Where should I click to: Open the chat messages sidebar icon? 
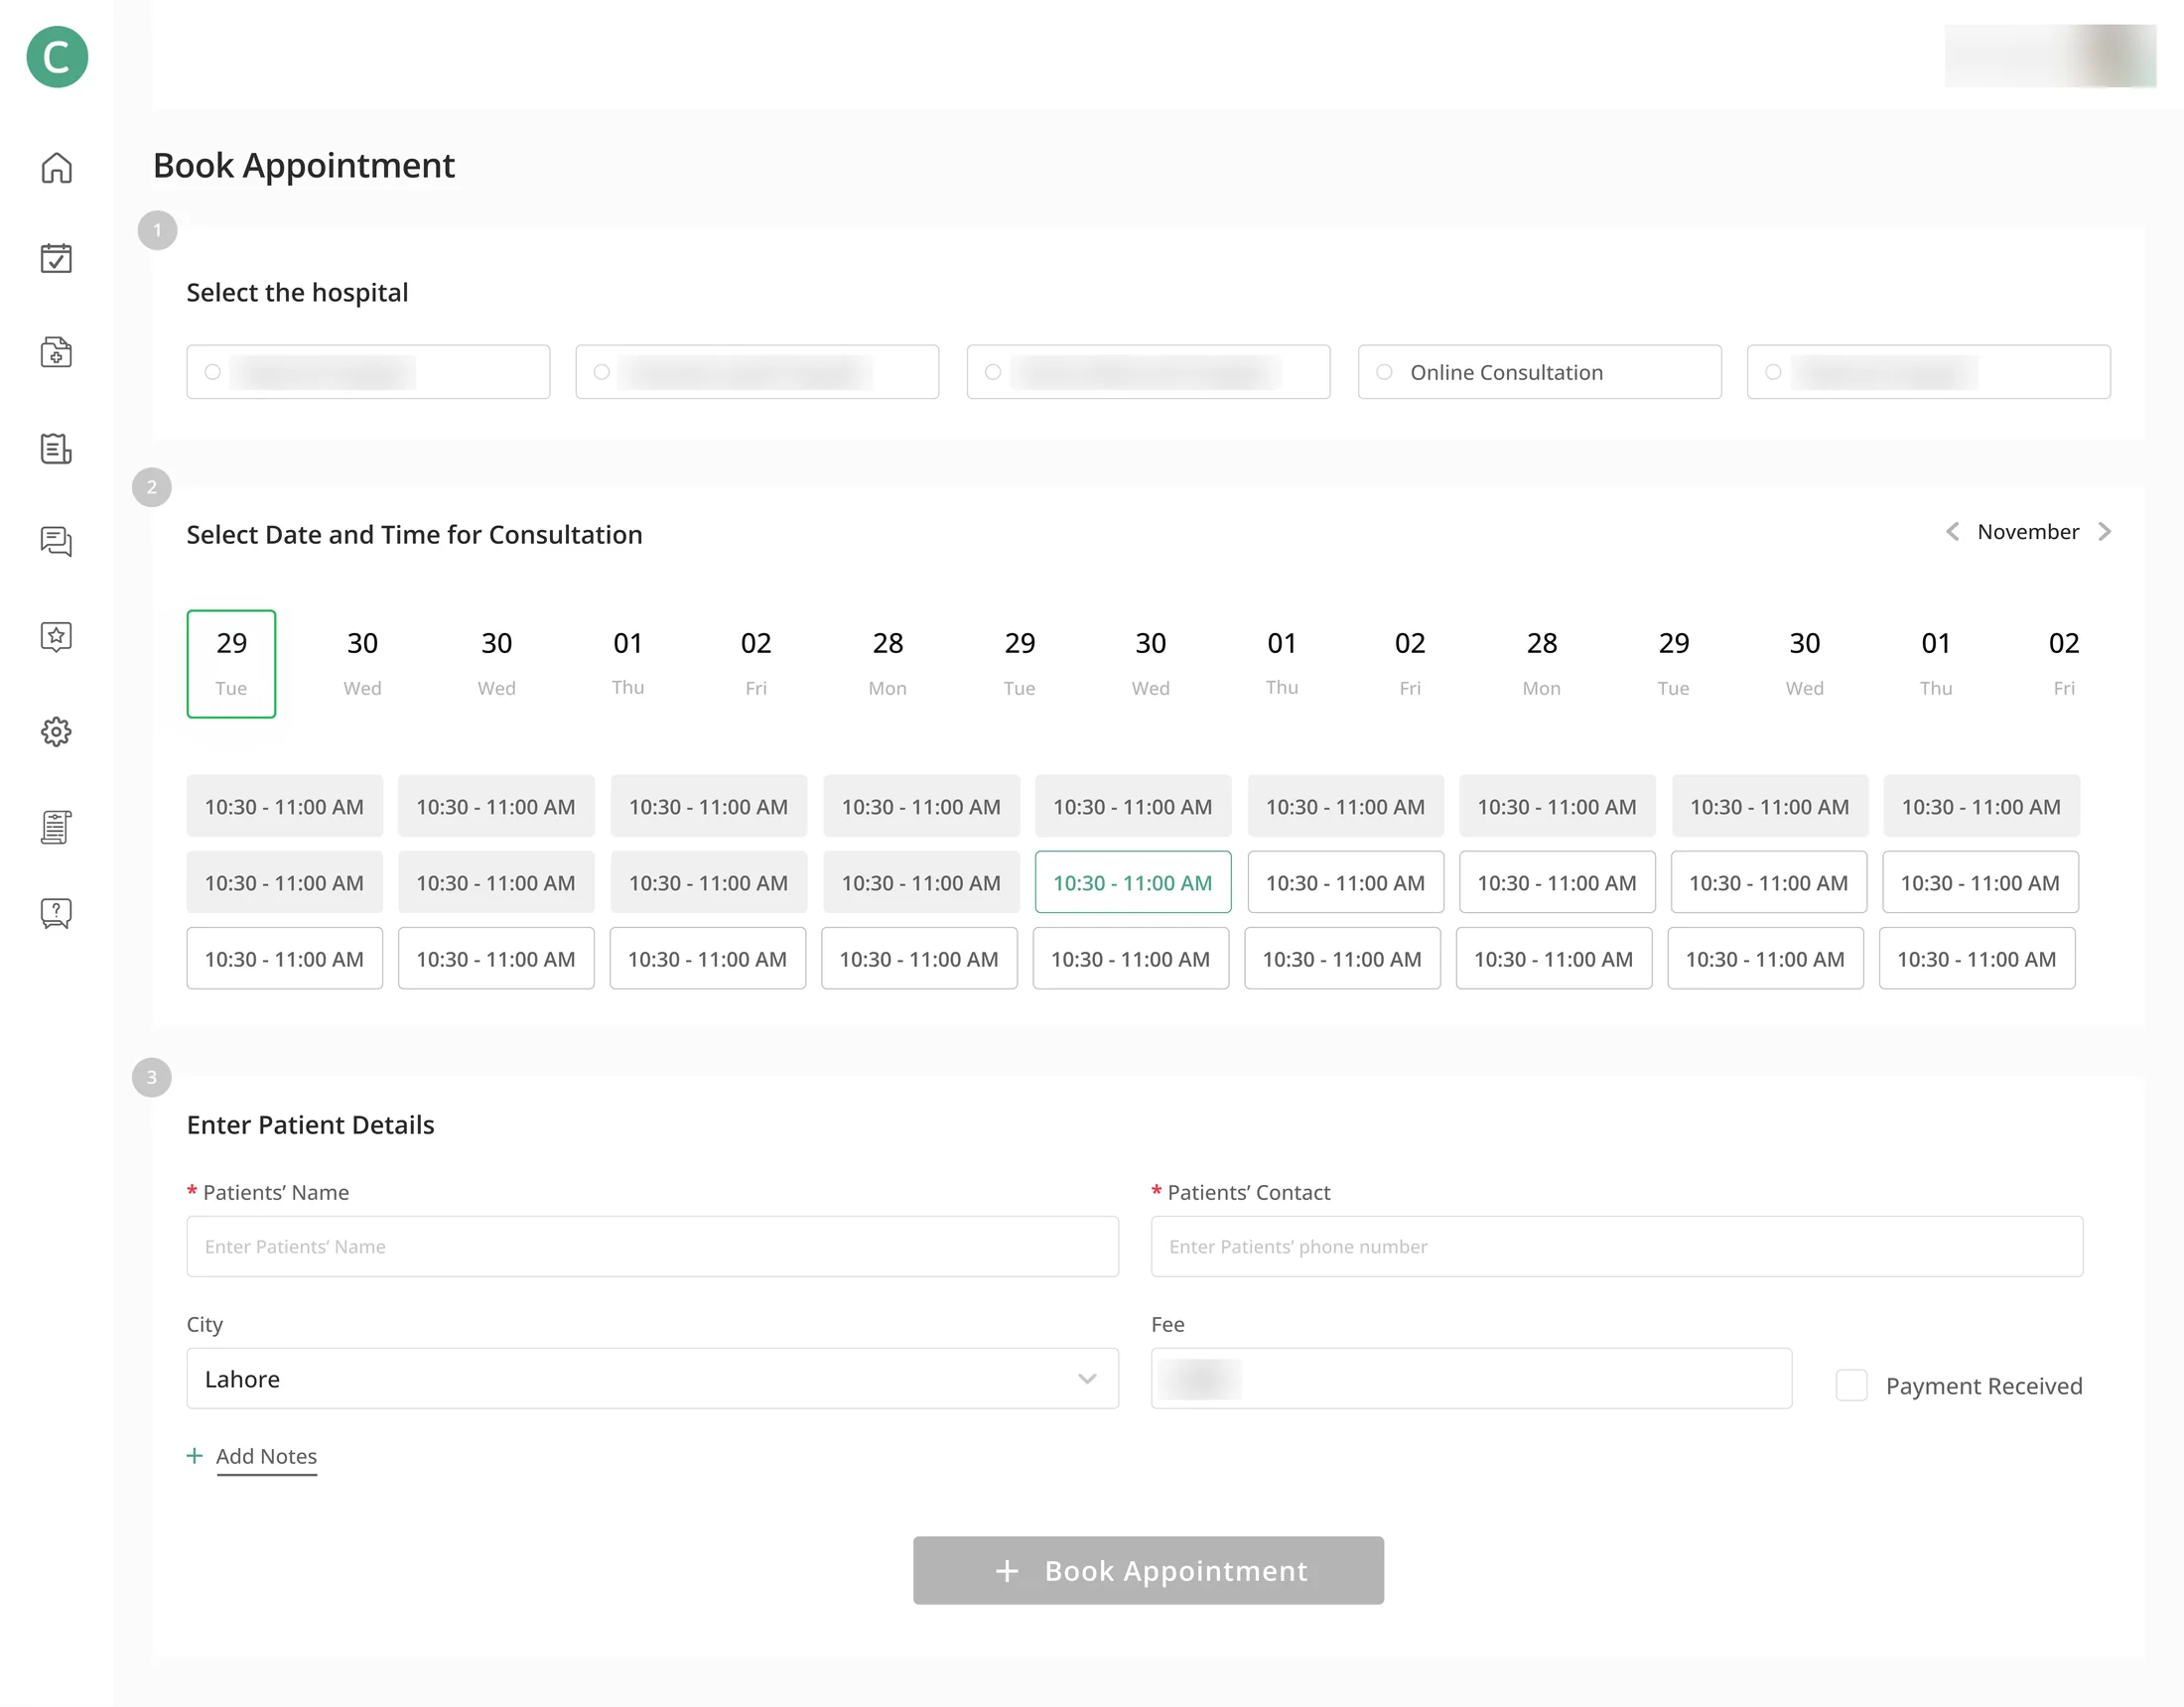point(56,542)
